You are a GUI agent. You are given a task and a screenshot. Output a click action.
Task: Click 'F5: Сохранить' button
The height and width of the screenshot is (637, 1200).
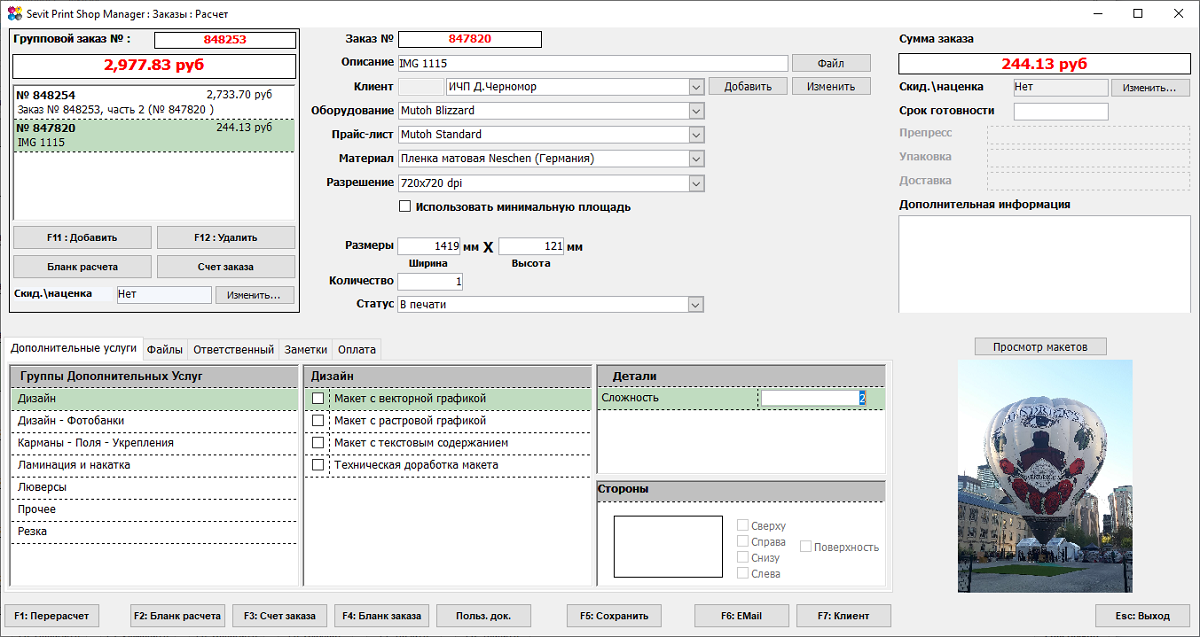coord(614,616)
